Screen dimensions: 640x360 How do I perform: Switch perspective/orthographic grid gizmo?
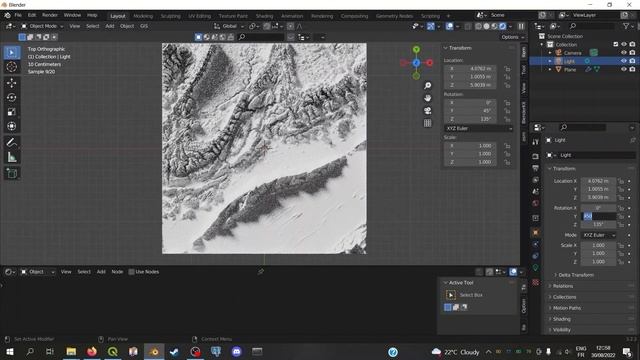427,123
